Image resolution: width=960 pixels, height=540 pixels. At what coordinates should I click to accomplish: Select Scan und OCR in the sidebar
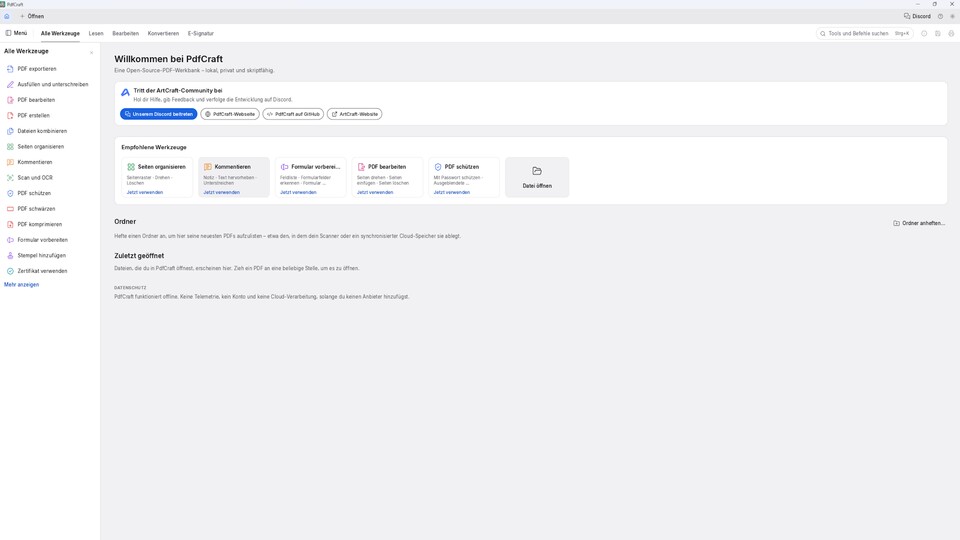49,178
